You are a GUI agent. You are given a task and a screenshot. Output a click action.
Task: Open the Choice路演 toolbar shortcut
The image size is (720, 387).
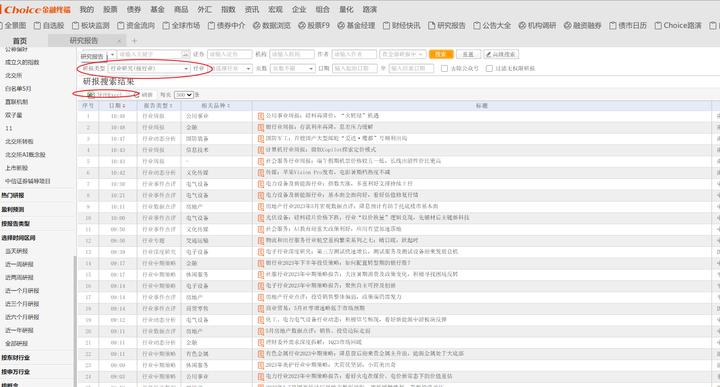[x=678, y=25]
